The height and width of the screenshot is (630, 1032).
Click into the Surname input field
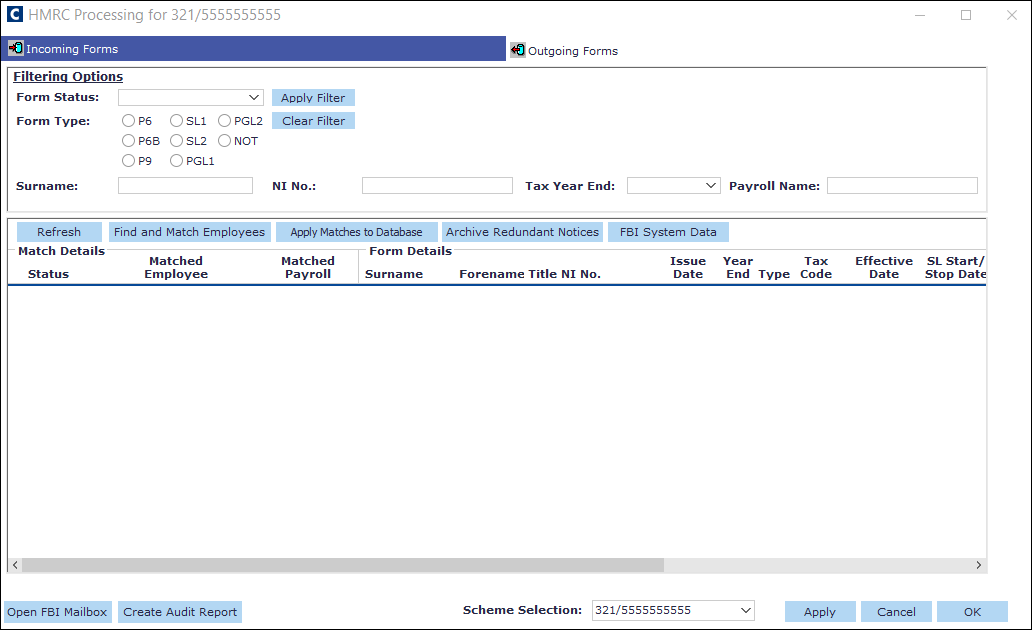pos(185,186)
